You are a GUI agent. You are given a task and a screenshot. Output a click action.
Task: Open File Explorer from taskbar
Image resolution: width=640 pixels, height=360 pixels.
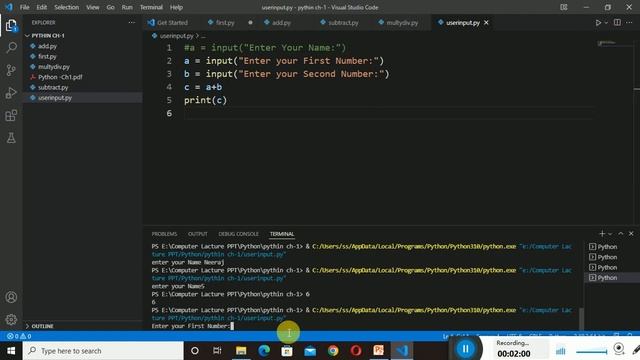coord(241,351)
